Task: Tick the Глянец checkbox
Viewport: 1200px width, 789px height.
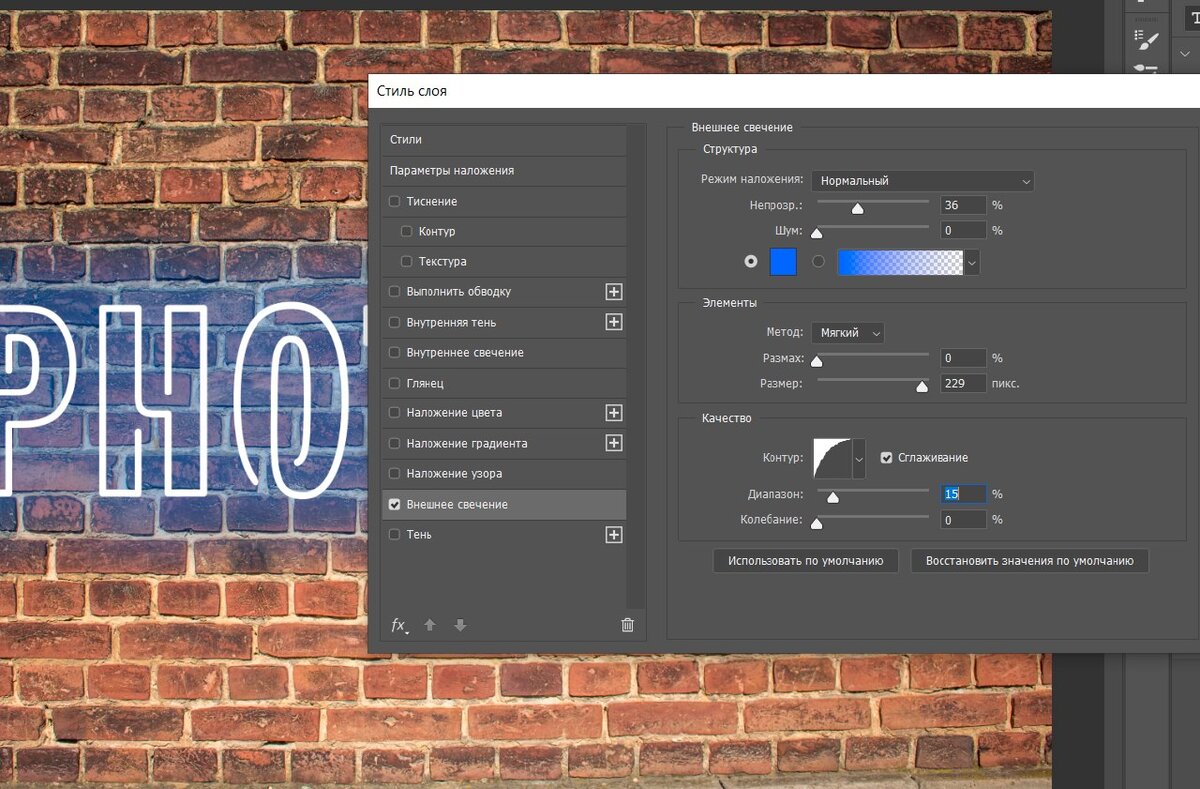Action: (394, 383)
